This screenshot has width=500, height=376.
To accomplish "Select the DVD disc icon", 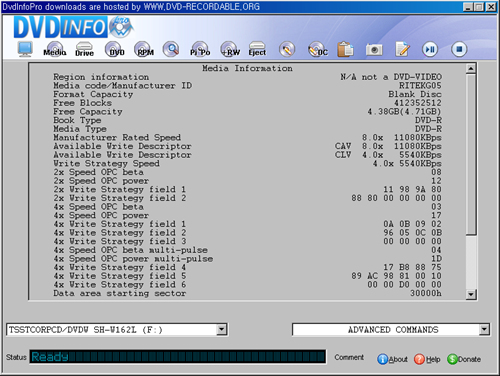I will [x=114, y=49].
